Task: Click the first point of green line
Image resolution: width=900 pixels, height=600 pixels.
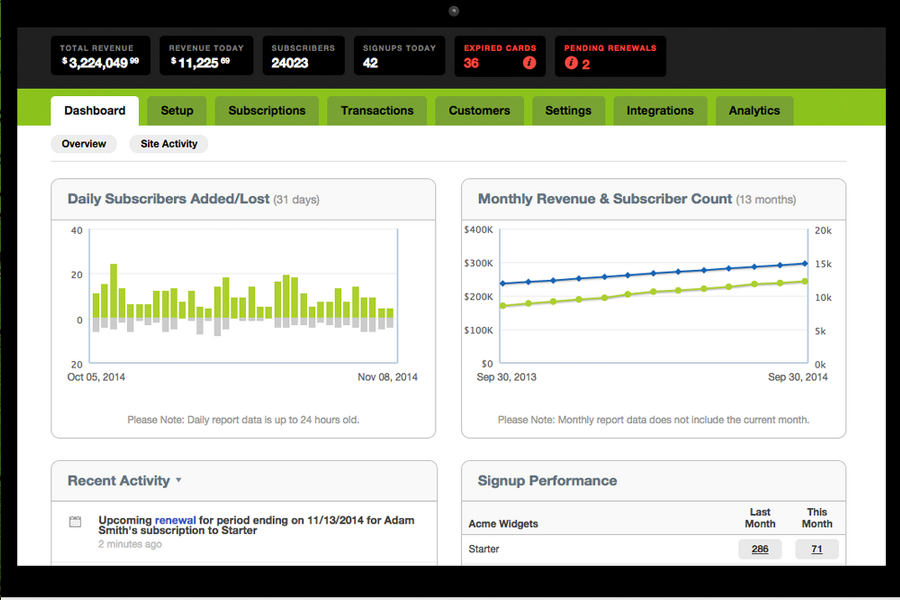Action: 503,305
